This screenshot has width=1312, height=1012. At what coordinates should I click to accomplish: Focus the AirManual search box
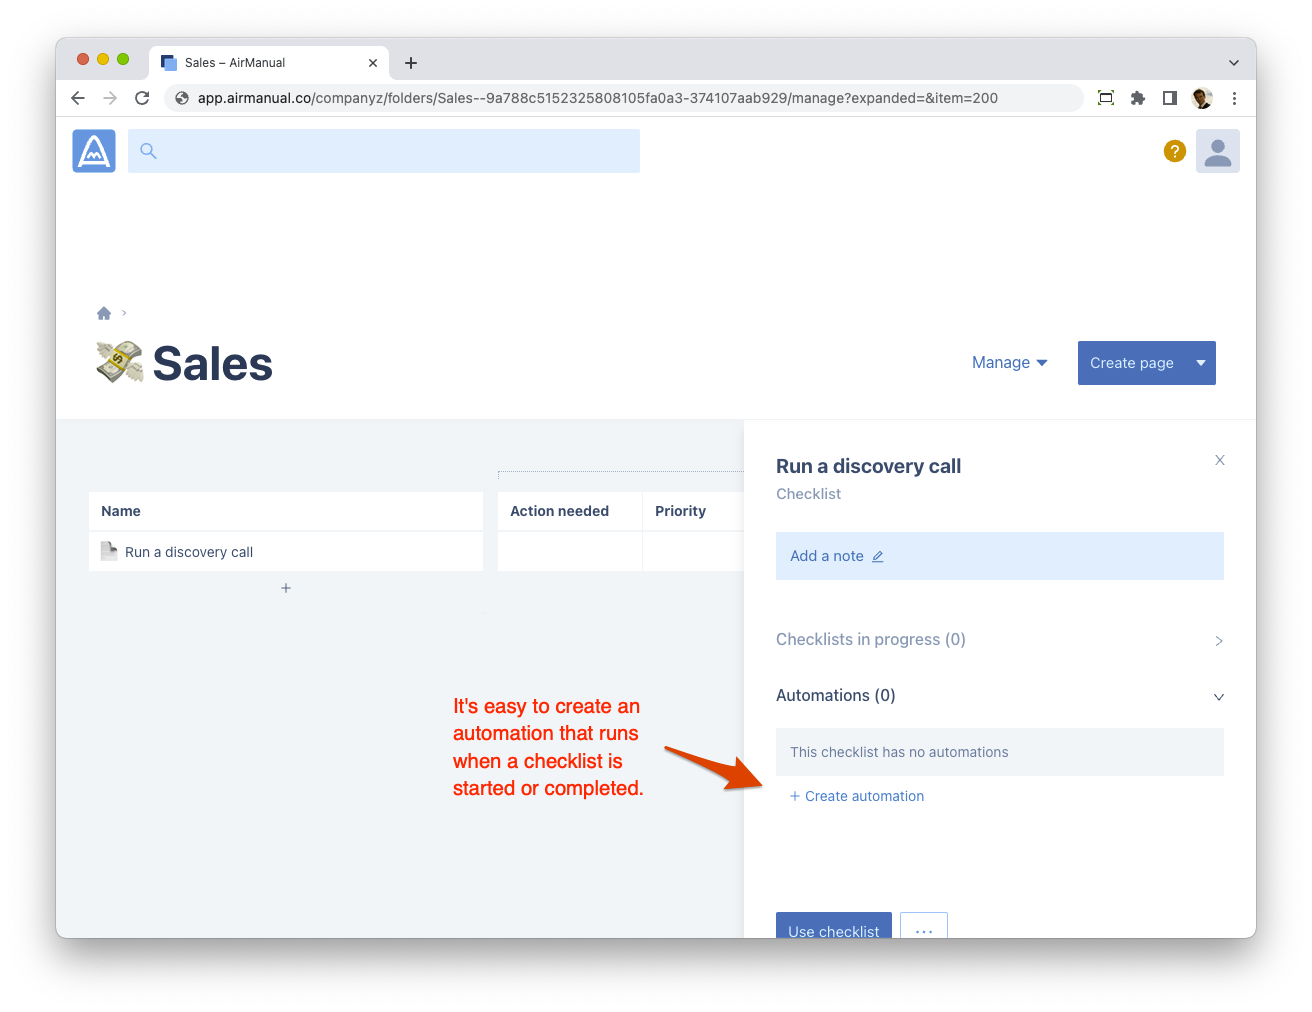point(384,151)
